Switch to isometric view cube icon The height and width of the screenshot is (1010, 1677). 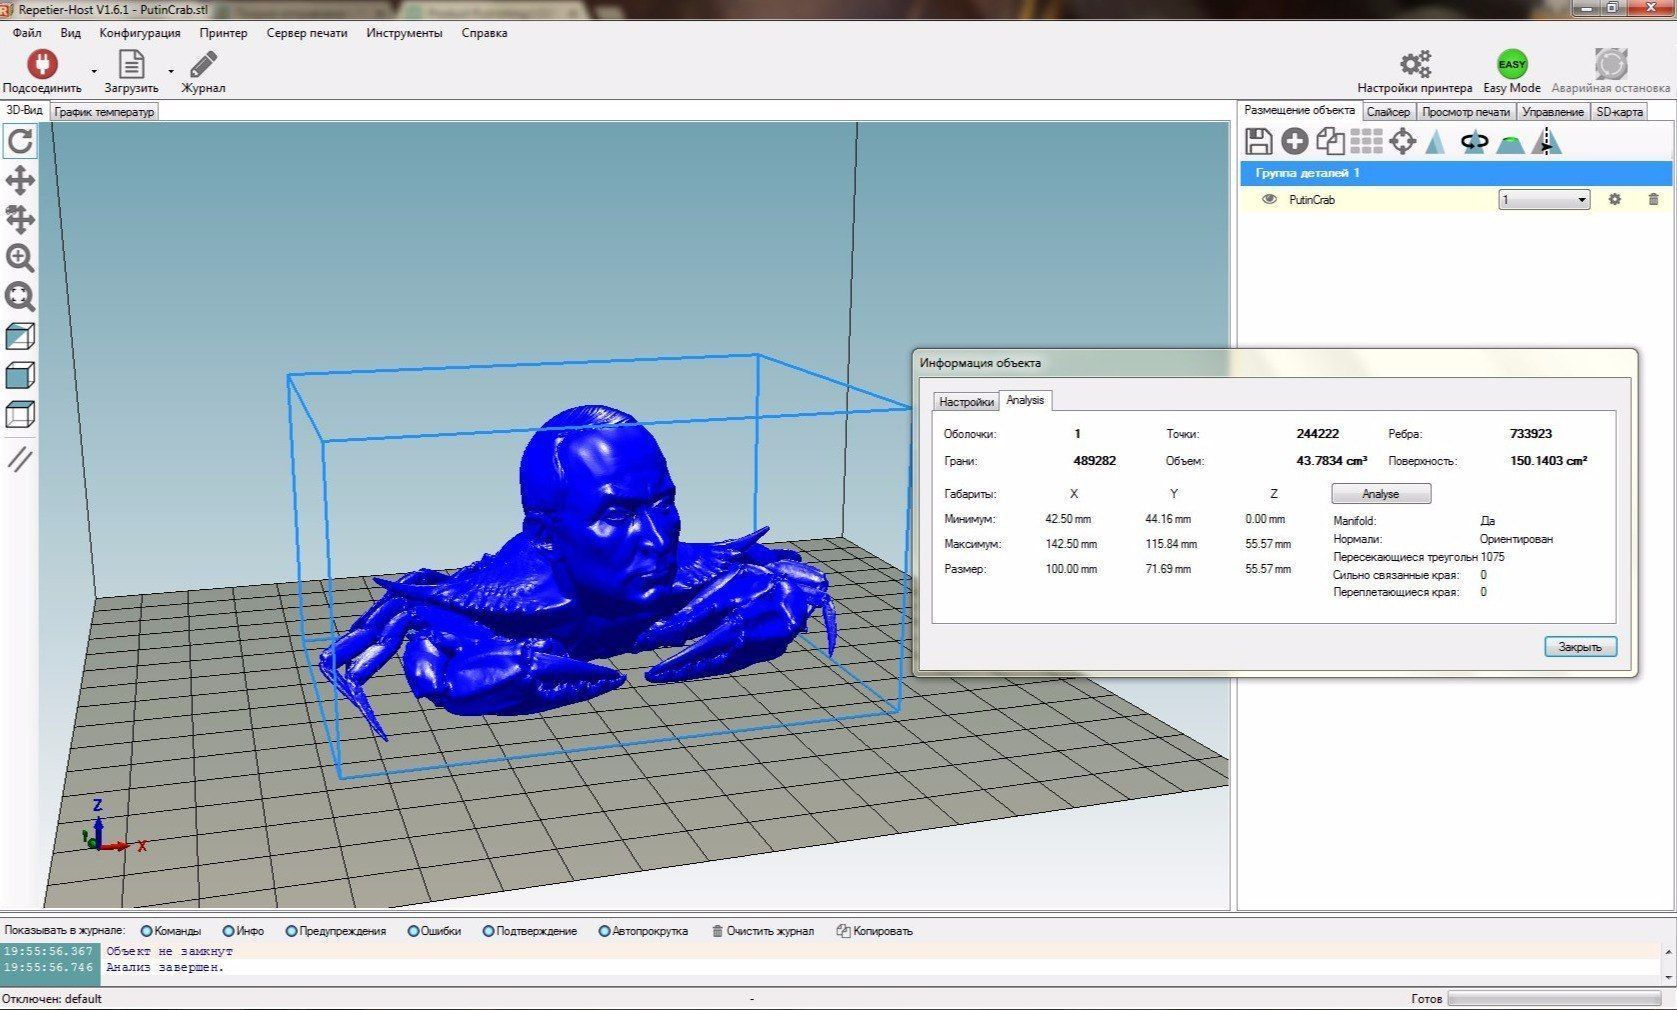[20, 336]
